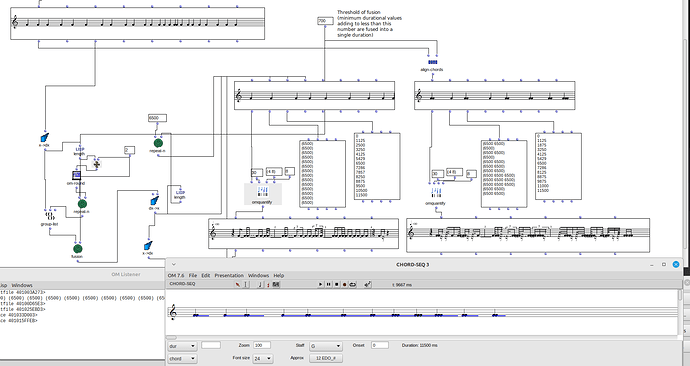
Task: Select the pencil edit tool
Action: 238,285
